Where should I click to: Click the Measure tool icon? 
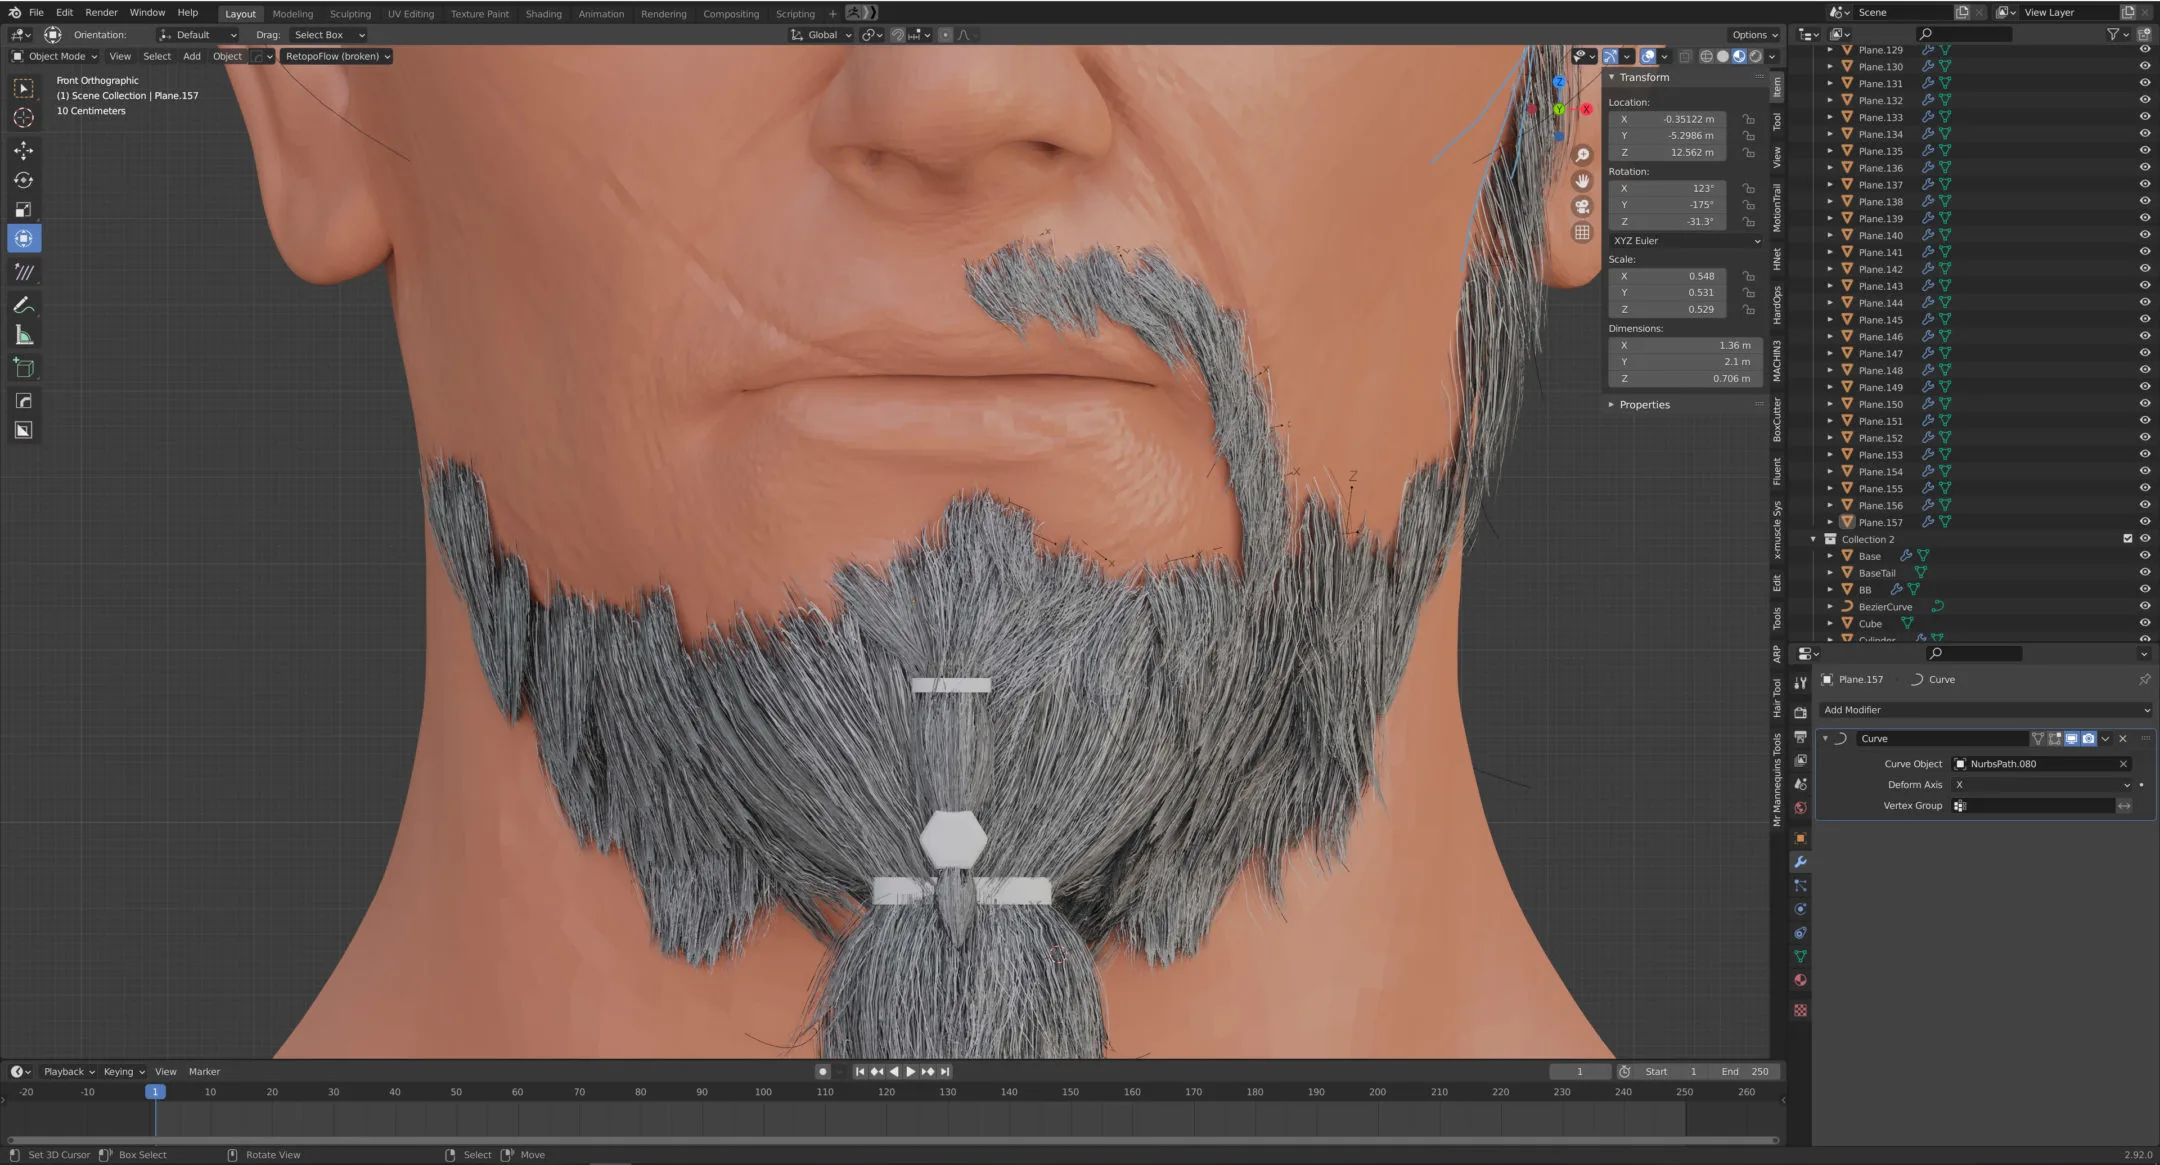[23, 334]
